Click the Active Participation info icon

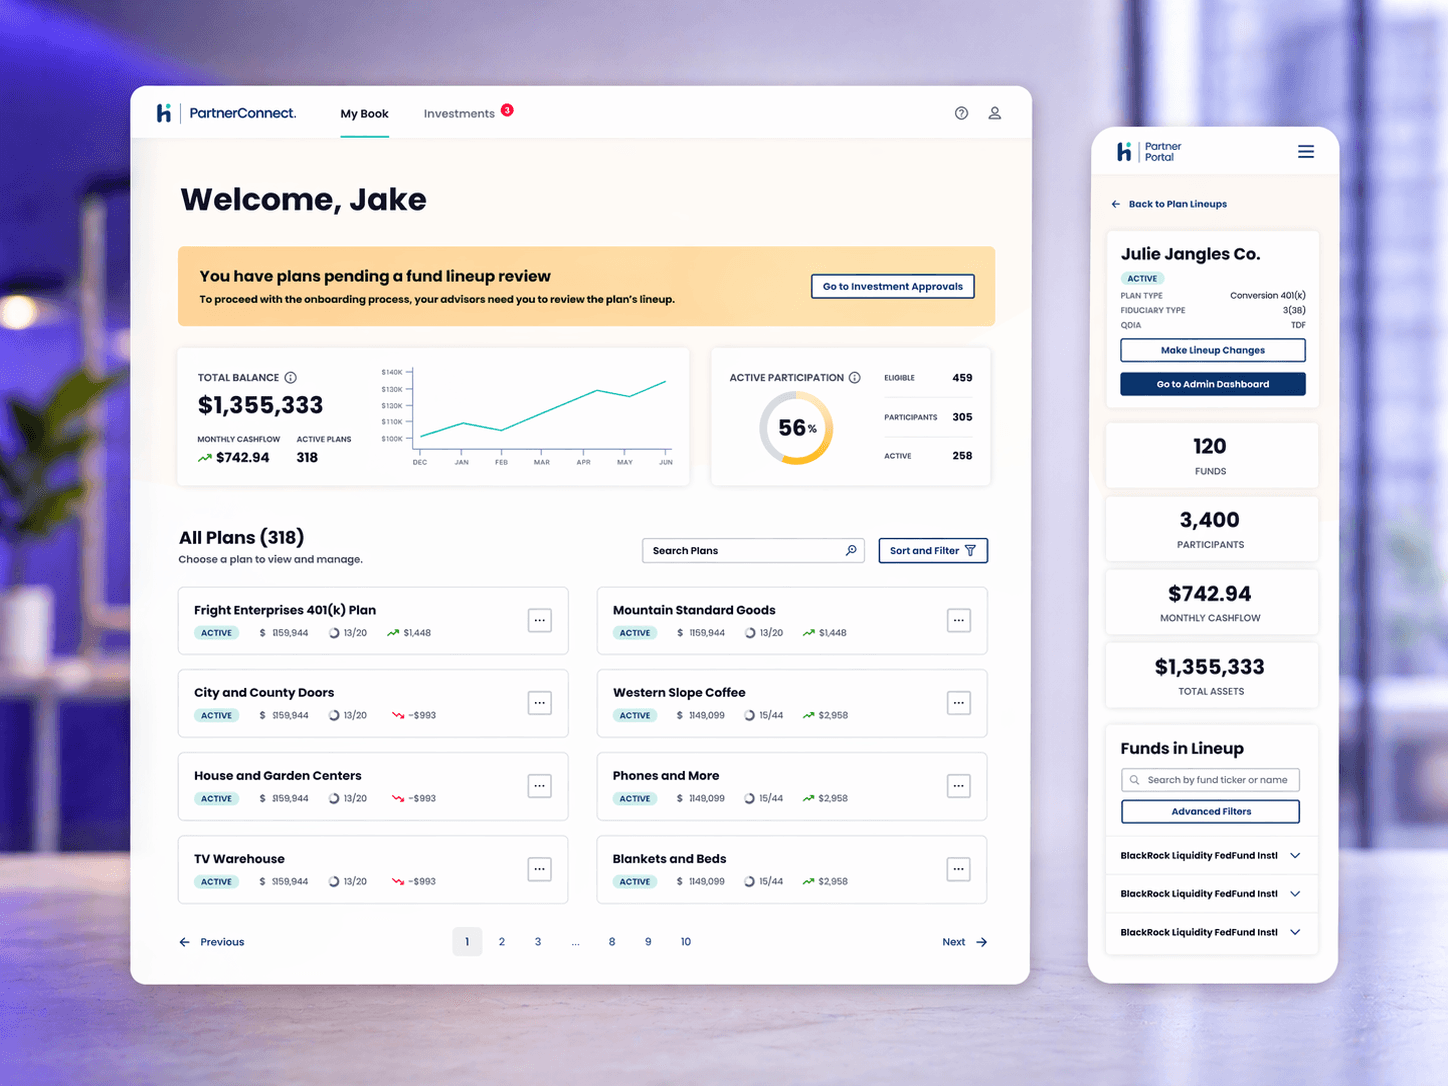click(x=854, y=378)
